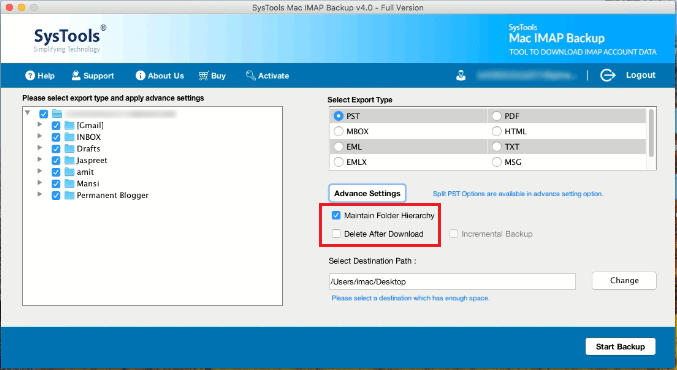Image resolution: width=677 pixels, height=370 pixels.
Task: Expand the Drafts folder node
Action: tap(40, 148)
